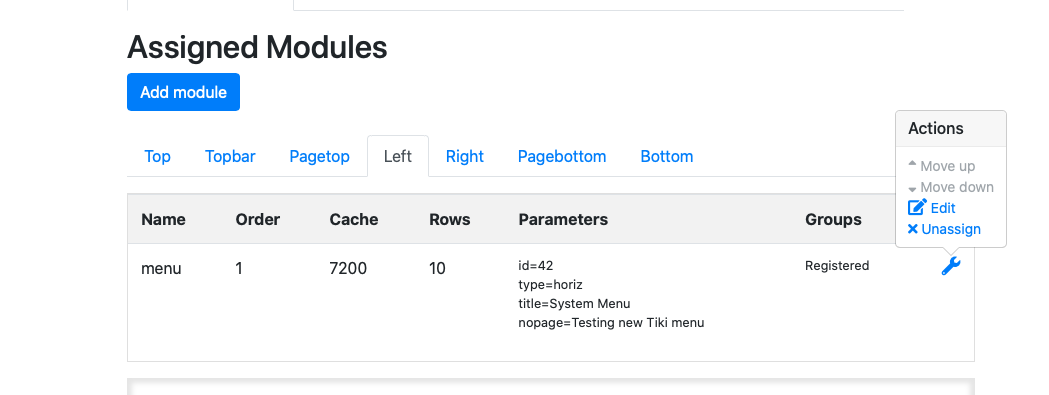
Task: Click the Move up caret icon
Action: [913, 163]
